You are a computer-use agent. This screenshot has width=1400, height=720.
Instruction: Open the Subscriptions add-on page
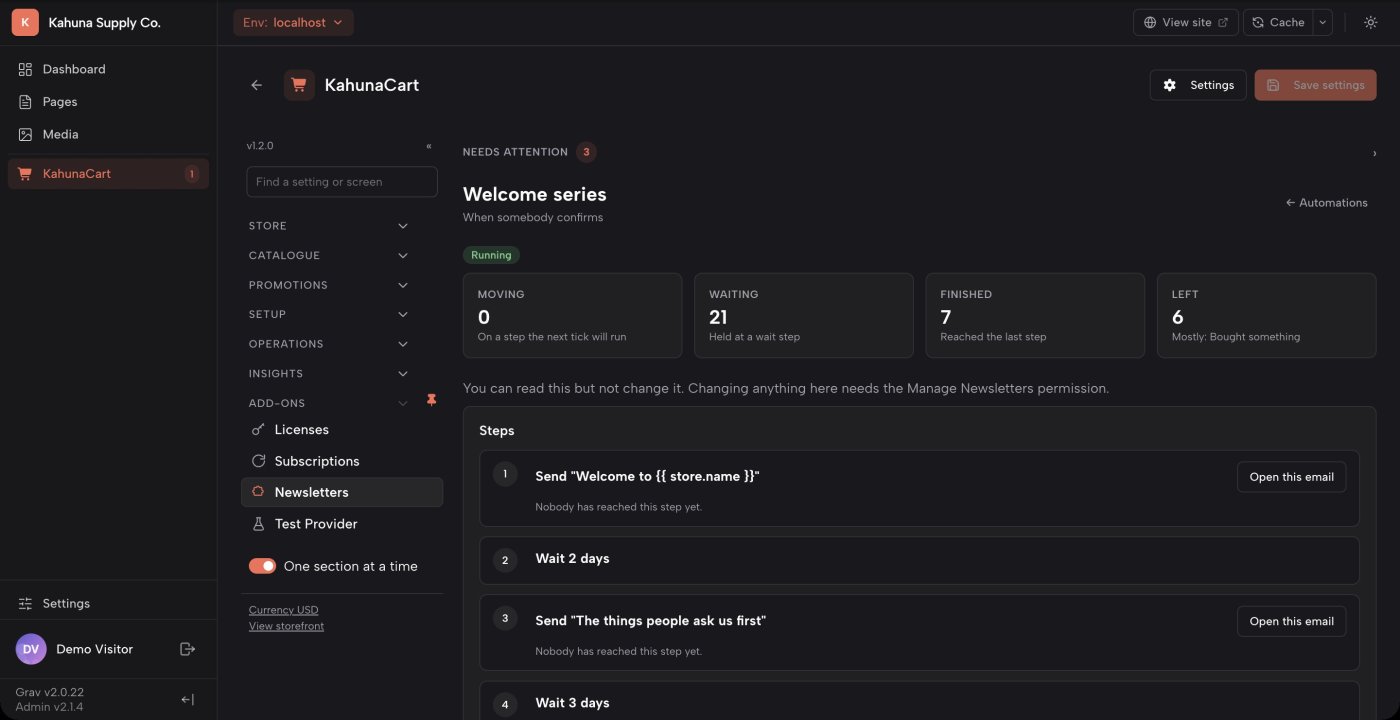[342, 461]
